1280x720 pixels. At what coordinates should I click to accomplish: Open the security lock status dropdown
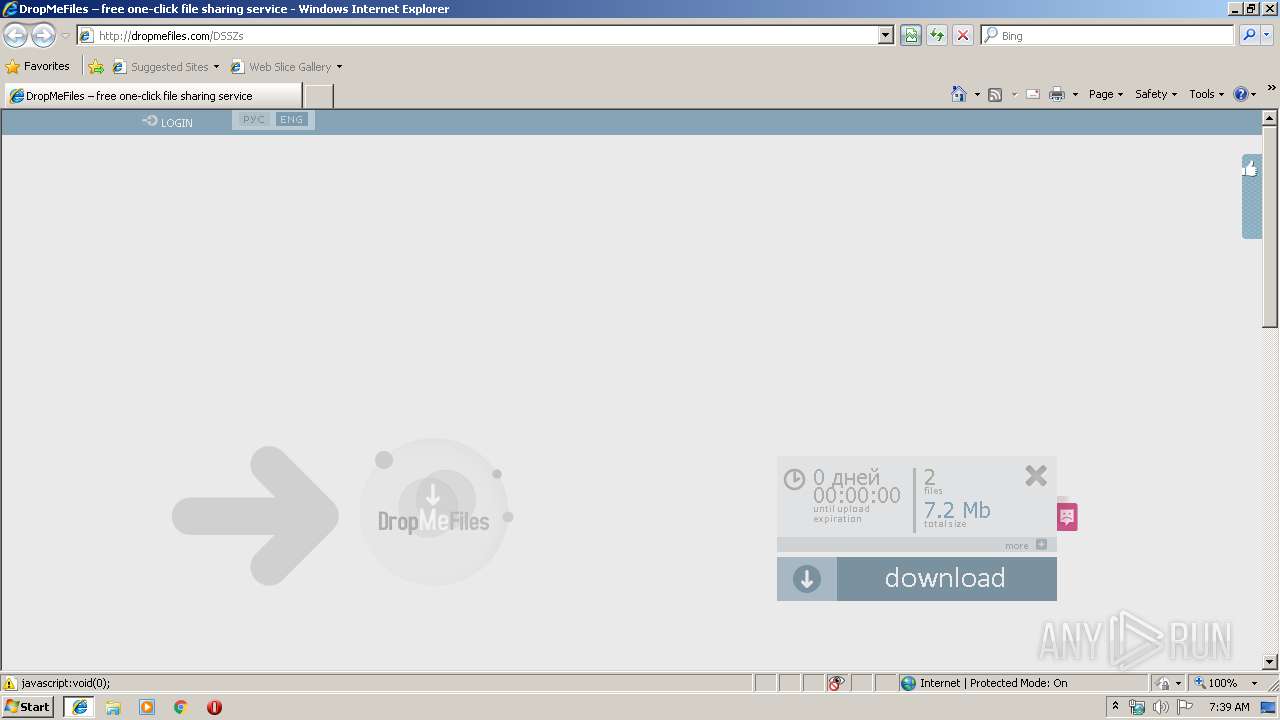point(1168,683)
